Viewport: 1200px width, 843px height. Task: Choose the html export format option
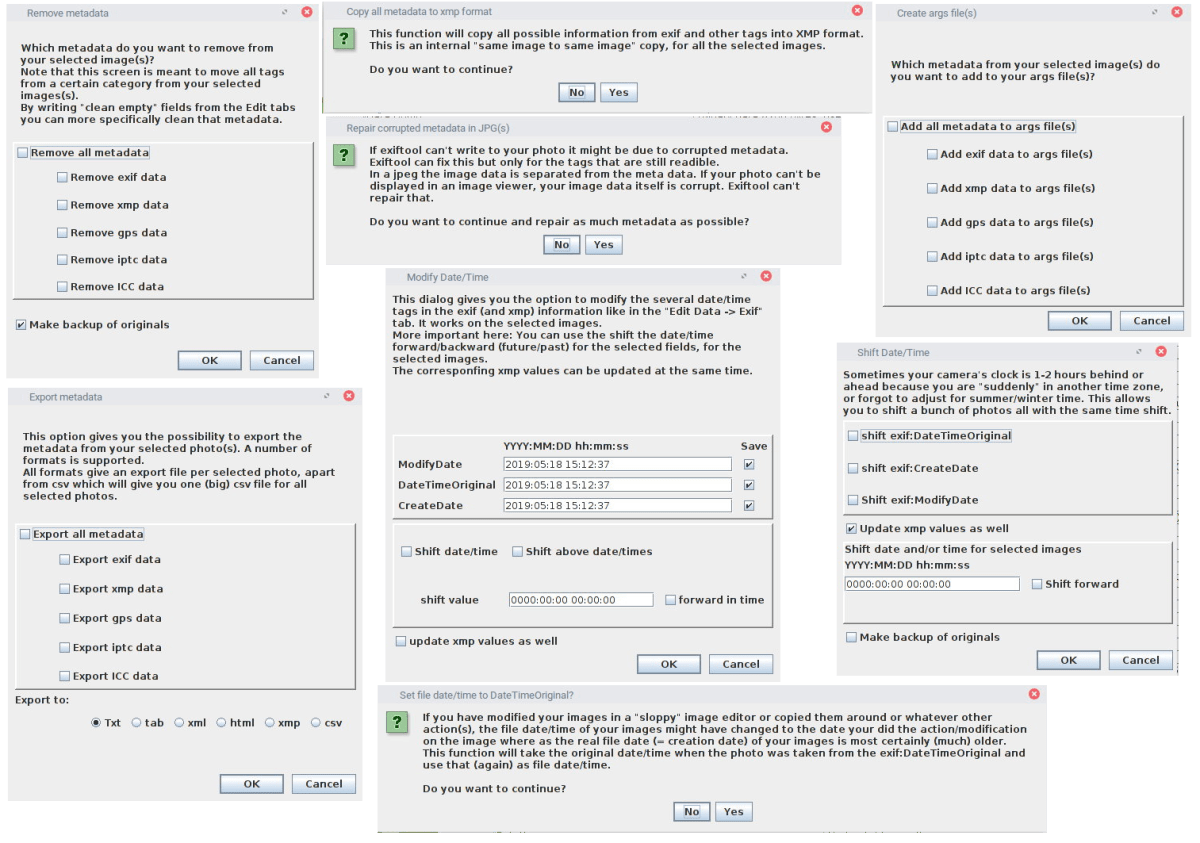click(222, 723)
